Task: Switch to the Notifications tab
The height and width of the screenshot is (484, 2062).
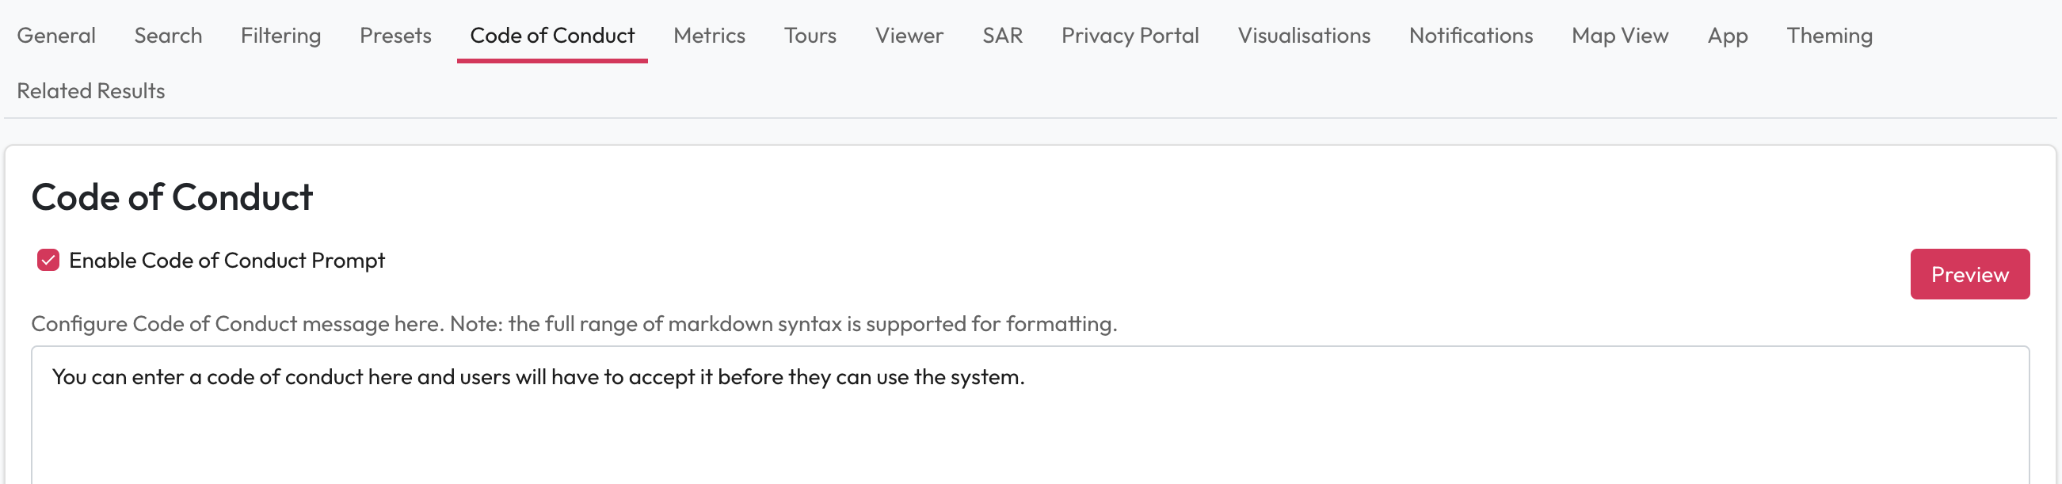Action: coord(1471,36)
